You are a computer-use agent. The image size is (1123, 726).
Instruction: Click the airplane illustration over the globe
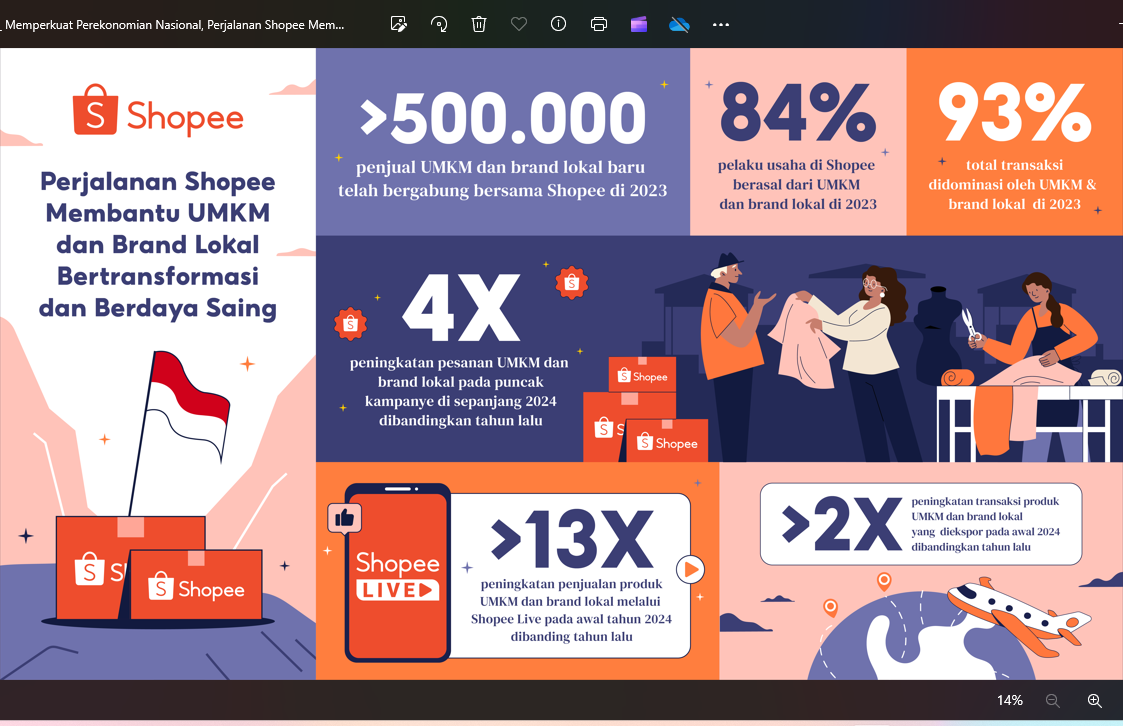1018,616
